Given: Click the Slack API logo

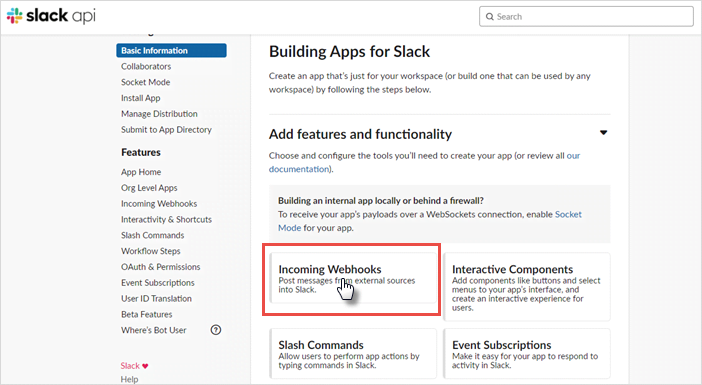Looking at the screenshot, I should click(51, 16).
